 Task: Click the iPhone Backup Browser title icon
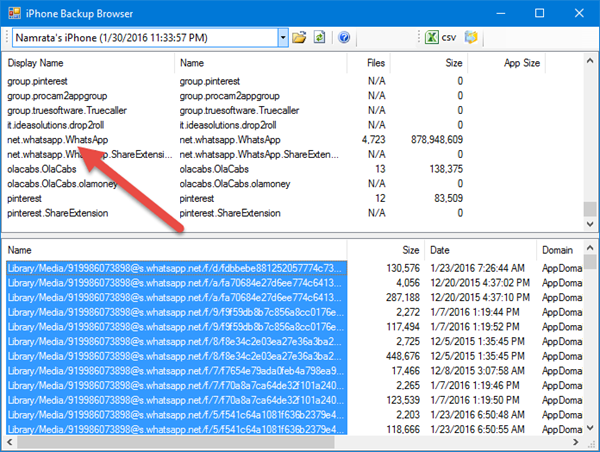(15, 13)
